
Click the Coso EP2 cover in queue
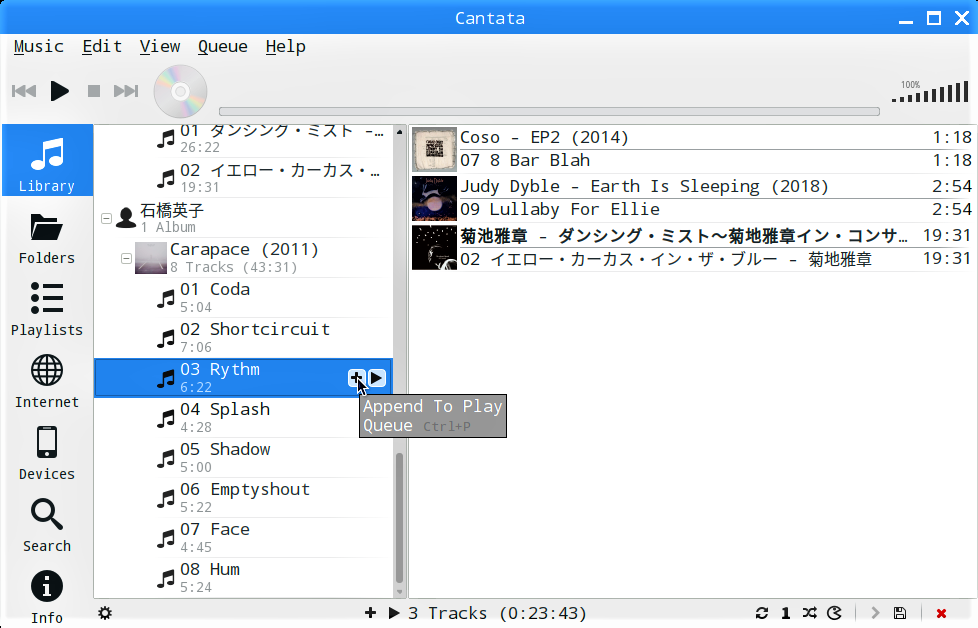click(x=434, y=149)
